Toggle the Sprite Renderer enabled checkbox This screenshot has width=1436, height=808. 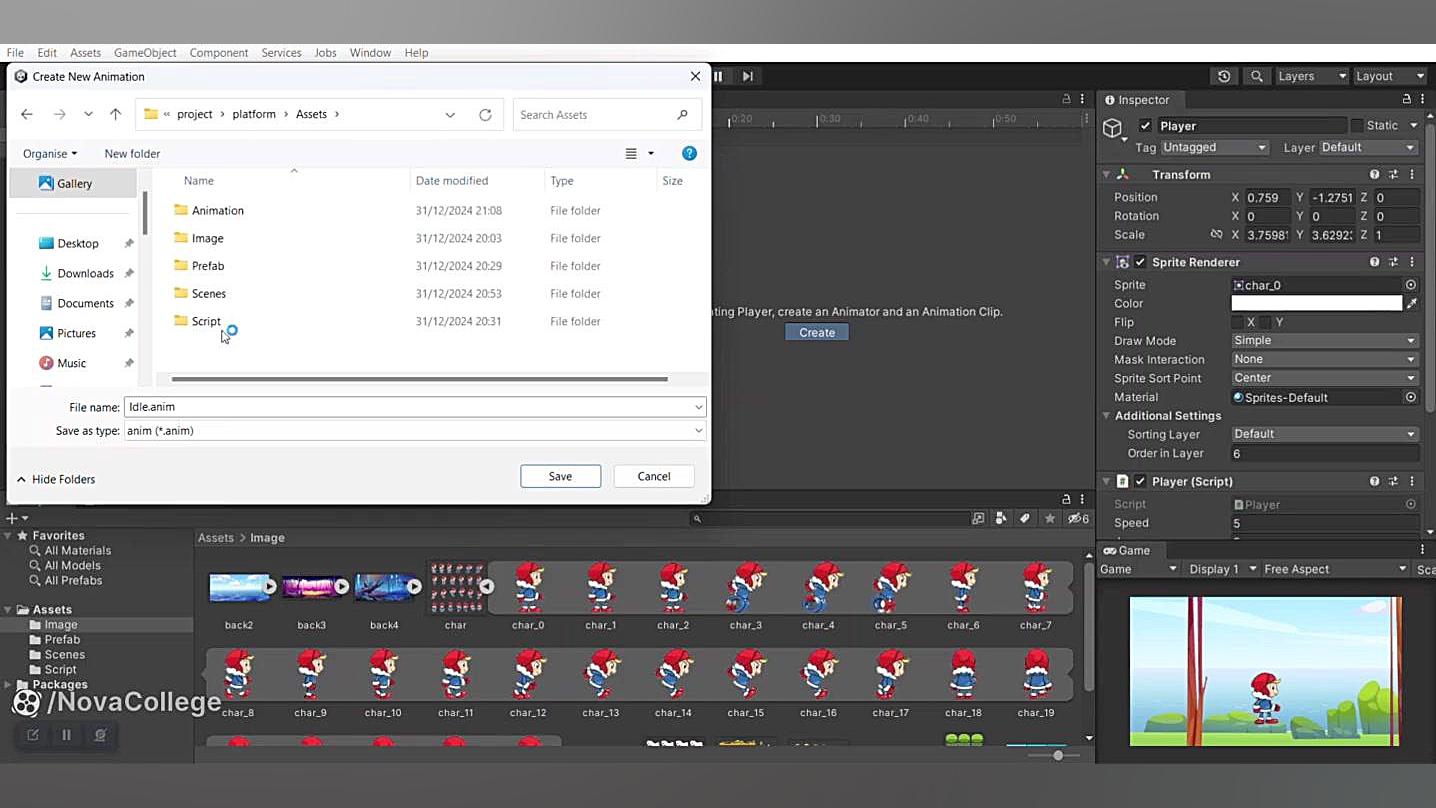click(x=1140, y=262)
